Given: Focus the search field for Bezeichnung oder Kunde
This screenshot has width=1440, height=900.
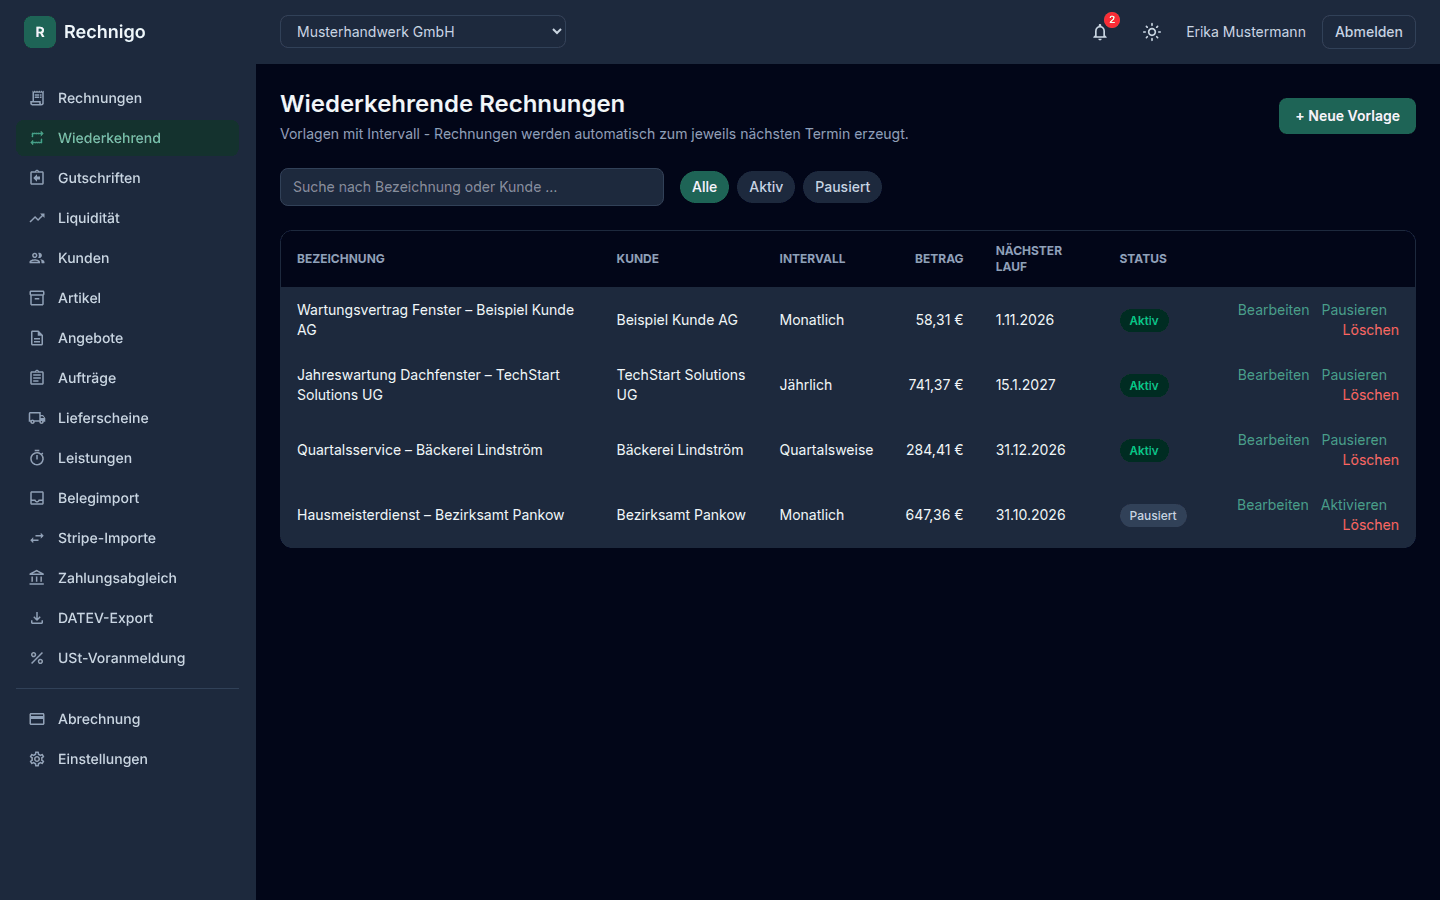Looking at the screenshot, I should click(x=472, y=187).
